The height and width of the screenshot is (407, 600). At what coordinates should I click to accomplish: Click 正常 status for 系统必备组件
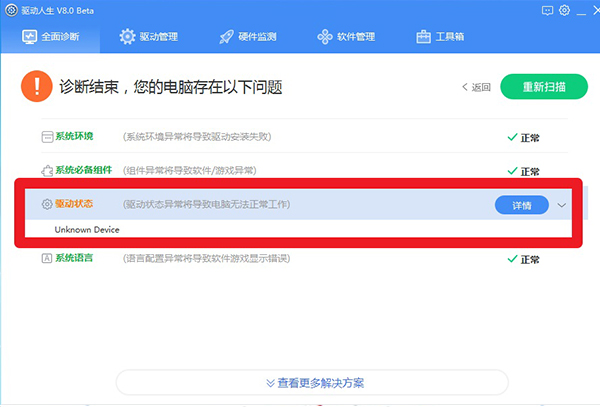pyautogui.click(x=523, y=171)
